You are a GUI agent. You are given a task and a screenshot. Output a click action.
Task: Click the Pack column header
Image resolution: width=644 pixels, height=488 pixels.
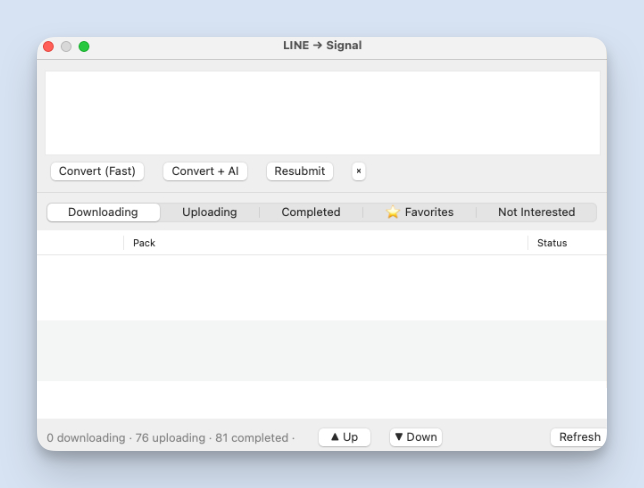click(325, 243)
